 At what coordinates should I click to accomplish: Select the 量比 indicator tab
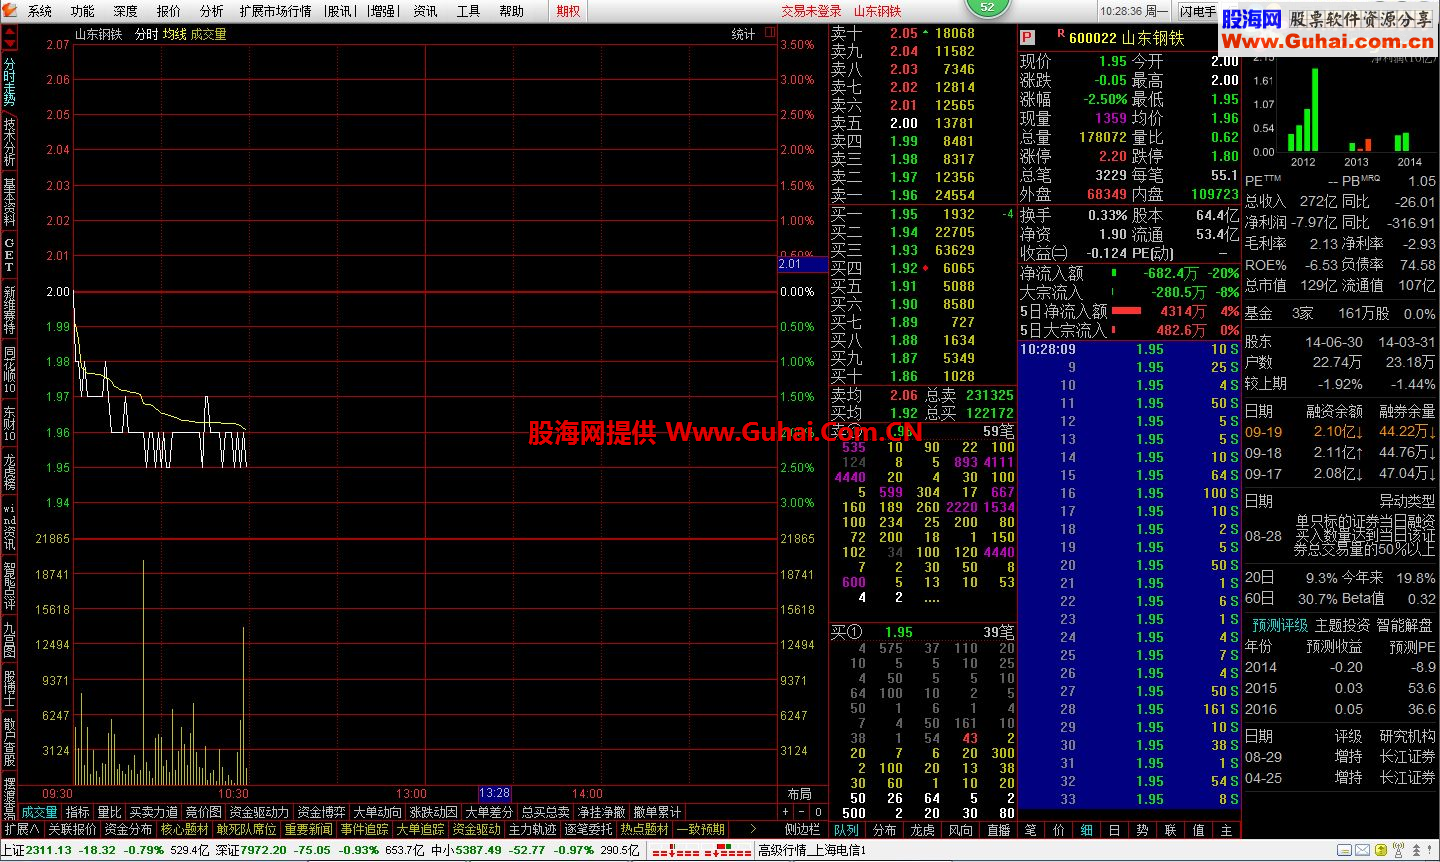click(109, 813)
